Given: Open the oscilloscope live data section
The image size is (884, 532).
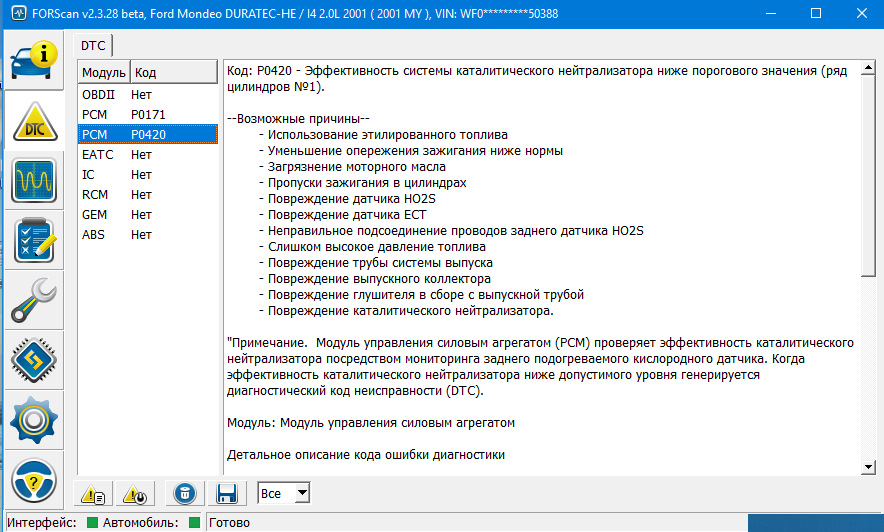Looking at the screenshot, I should [x=34, y=180].
